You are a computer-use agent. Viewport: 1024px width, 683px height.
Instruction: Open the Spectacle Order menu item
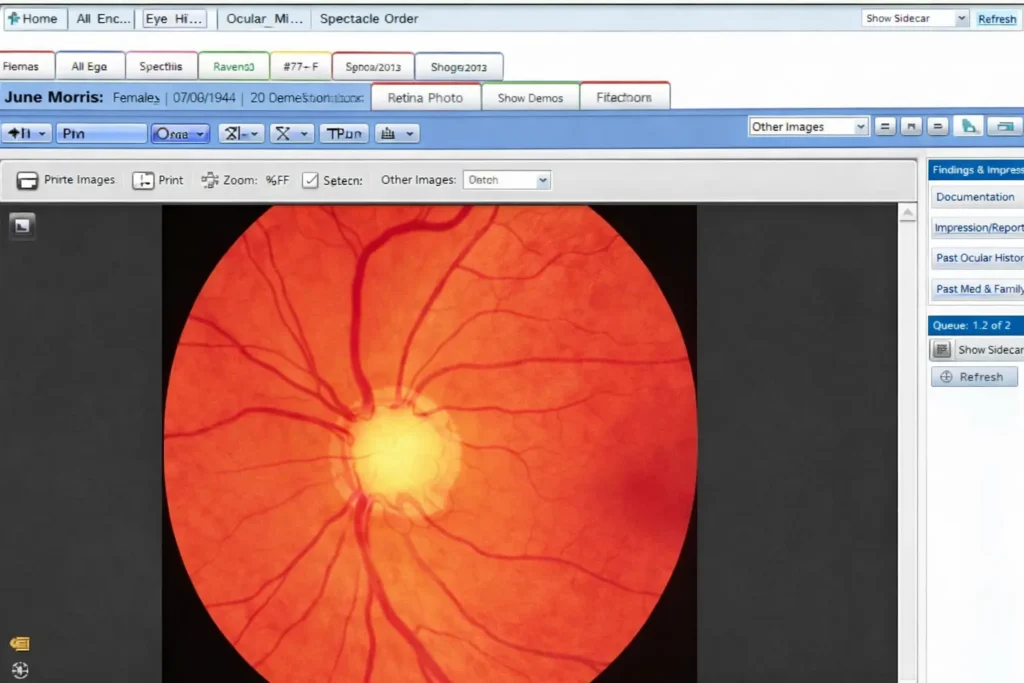[369, 18]
